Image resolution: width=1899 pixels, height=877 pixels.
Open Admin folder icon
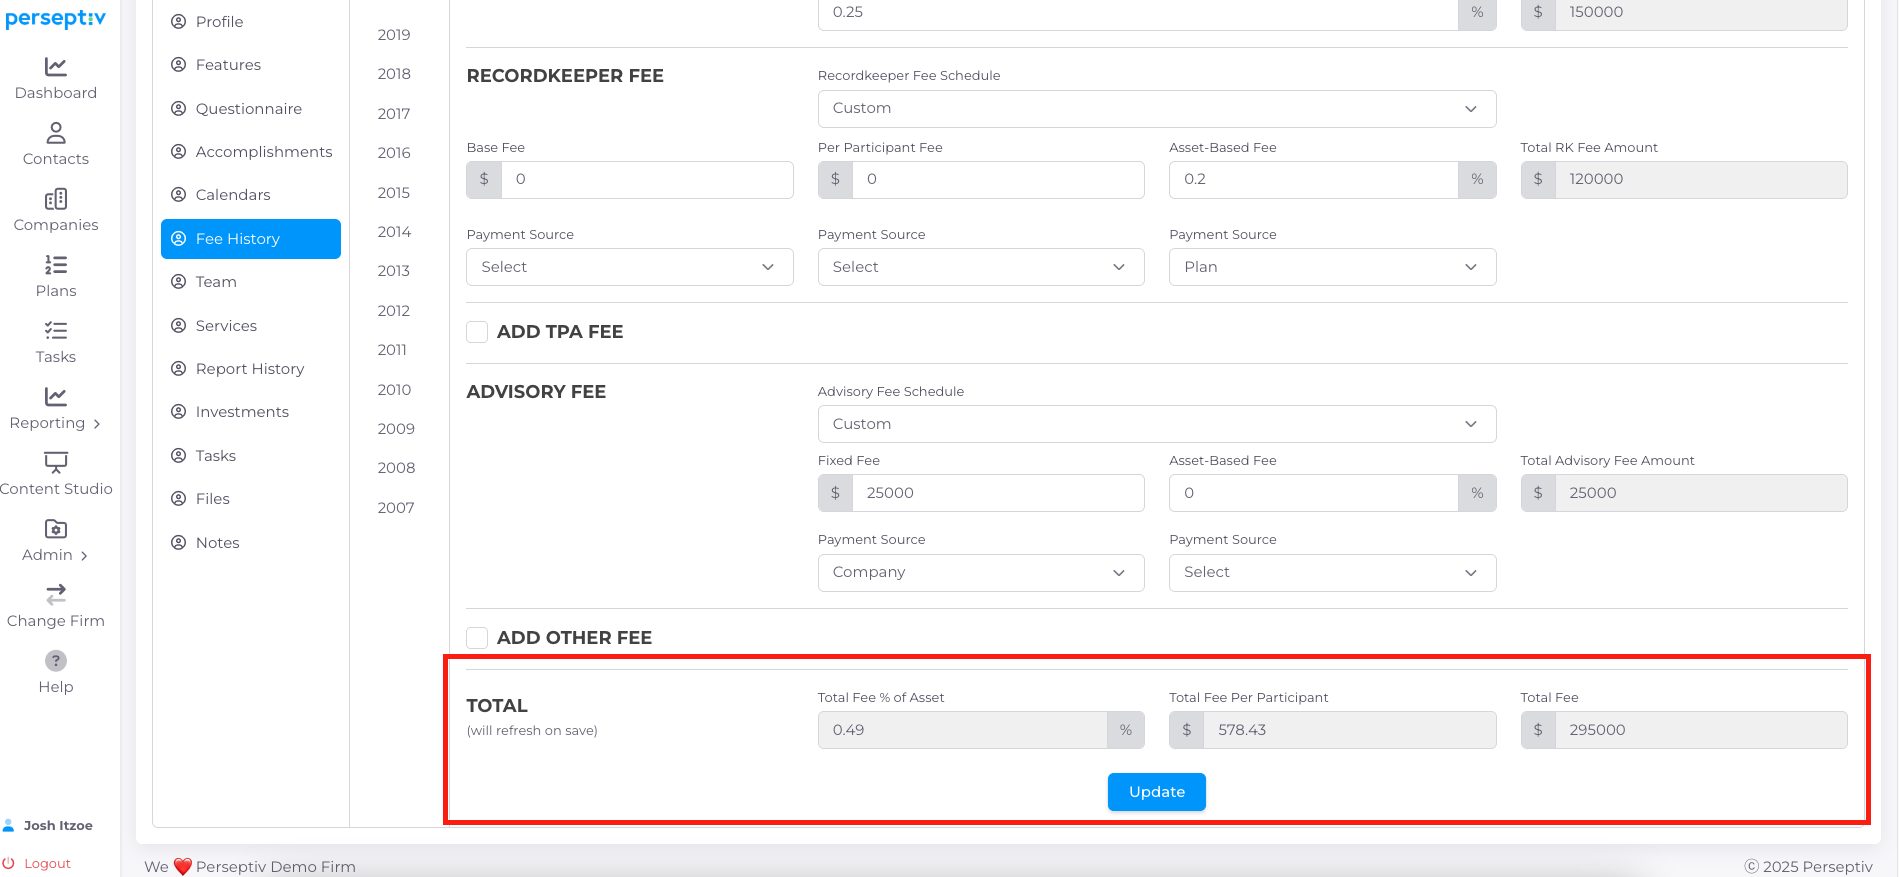pos(56,529)
